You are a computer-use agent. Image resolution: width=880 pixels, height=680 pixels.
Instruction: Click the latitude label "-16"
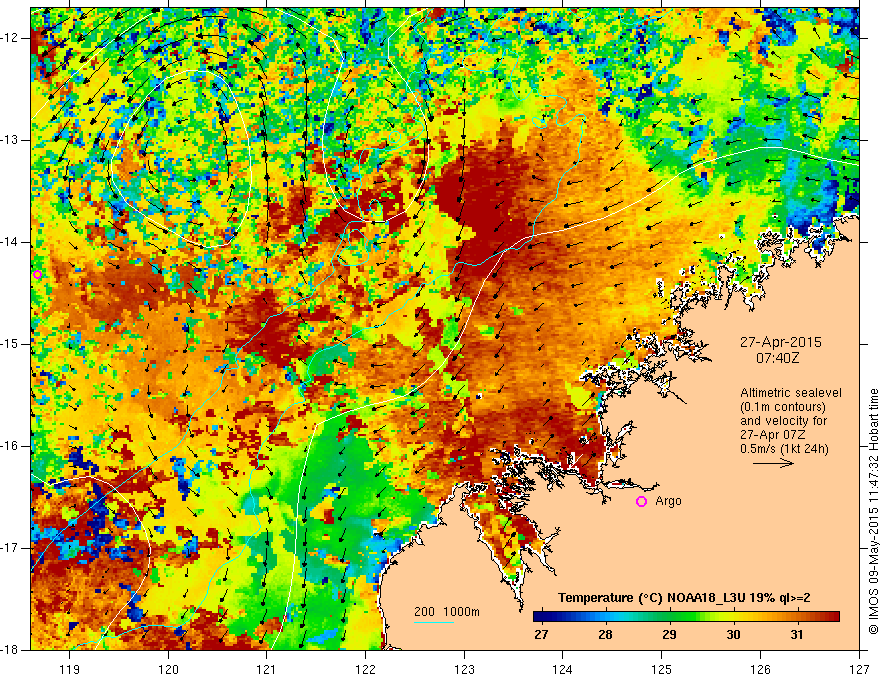[x=10, y=446]
